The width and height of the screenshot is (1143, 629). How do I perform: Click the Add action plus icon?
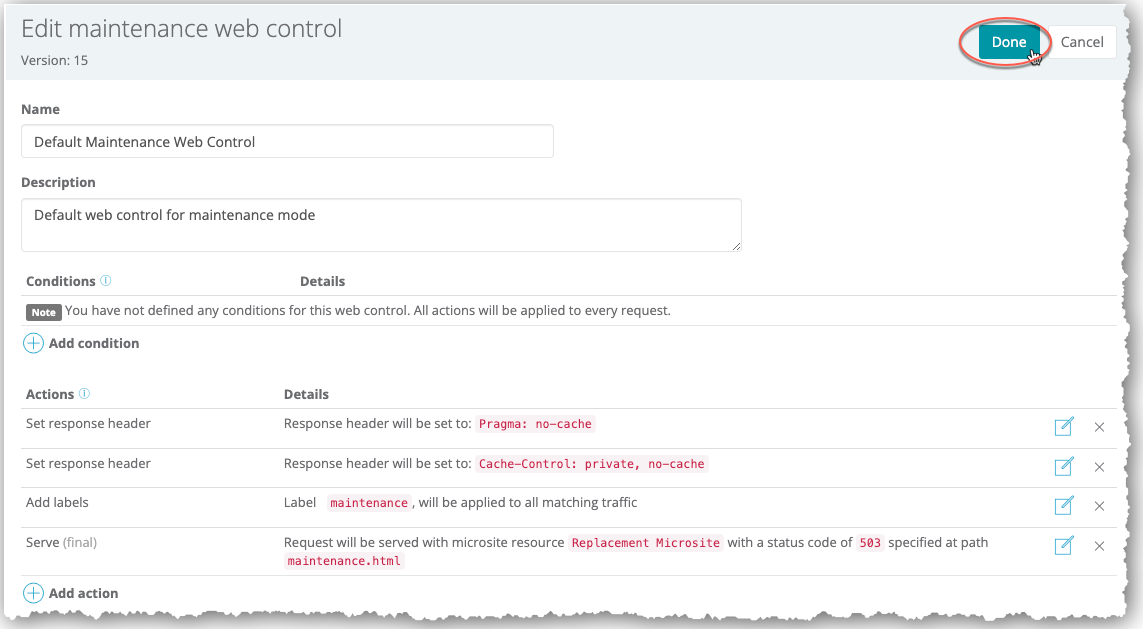(33, 593)
